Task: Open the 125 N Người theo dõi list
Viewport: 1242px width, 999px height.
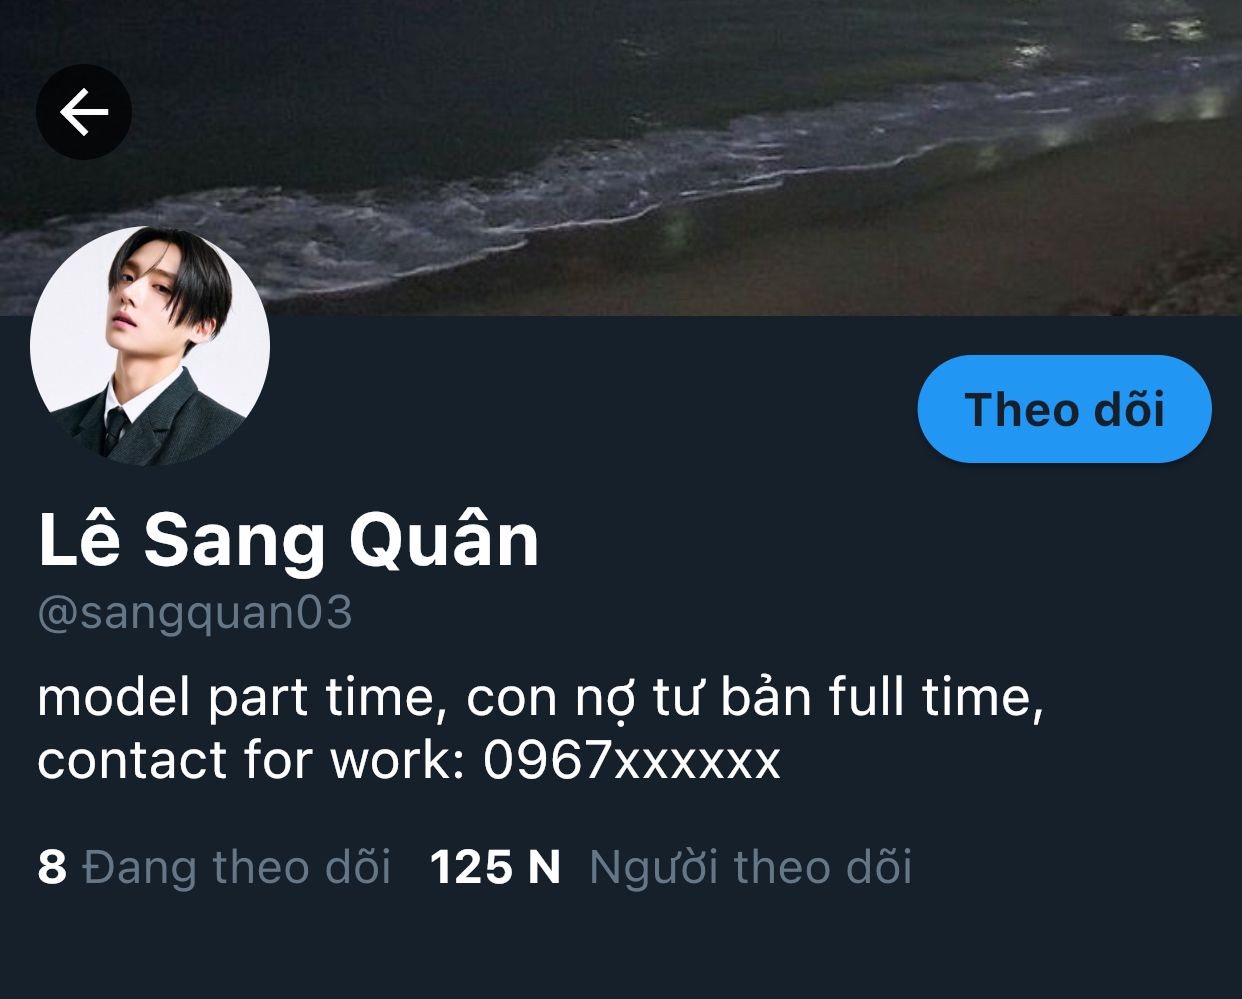Action: tap(671, 867)
